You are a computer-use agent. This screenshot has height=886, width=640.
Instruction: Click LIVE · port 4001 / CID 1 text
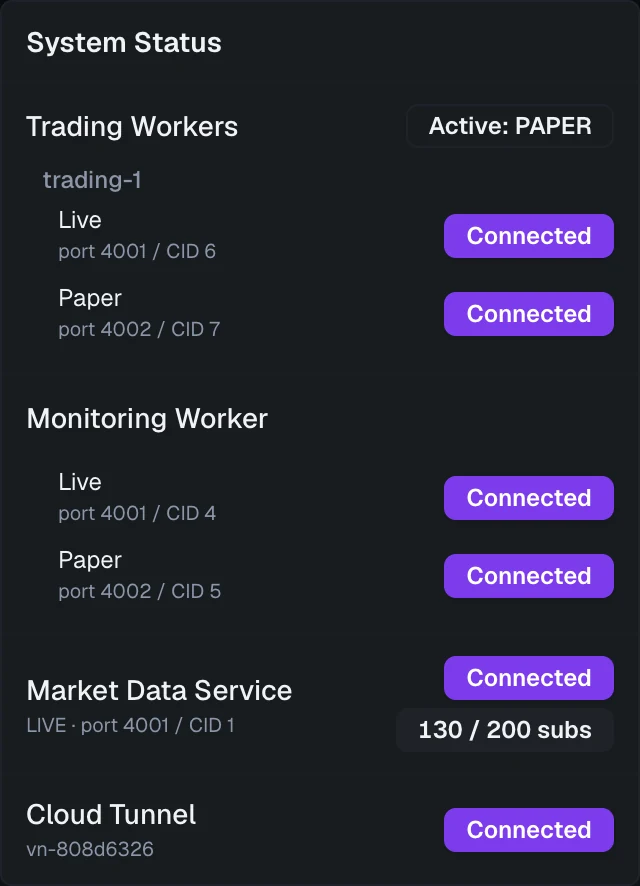click(x=130, y=726)
